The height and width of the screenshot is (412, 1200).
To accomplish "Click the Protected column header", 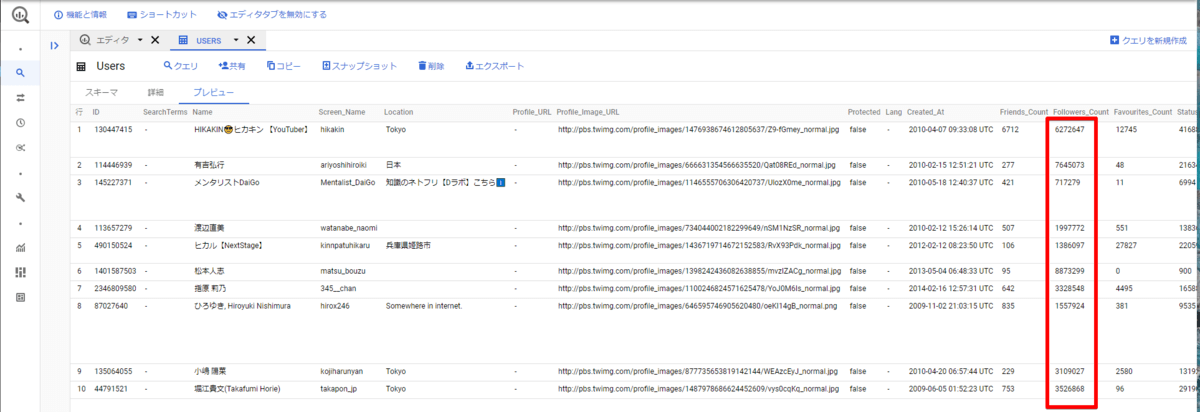I will [864, 111].
